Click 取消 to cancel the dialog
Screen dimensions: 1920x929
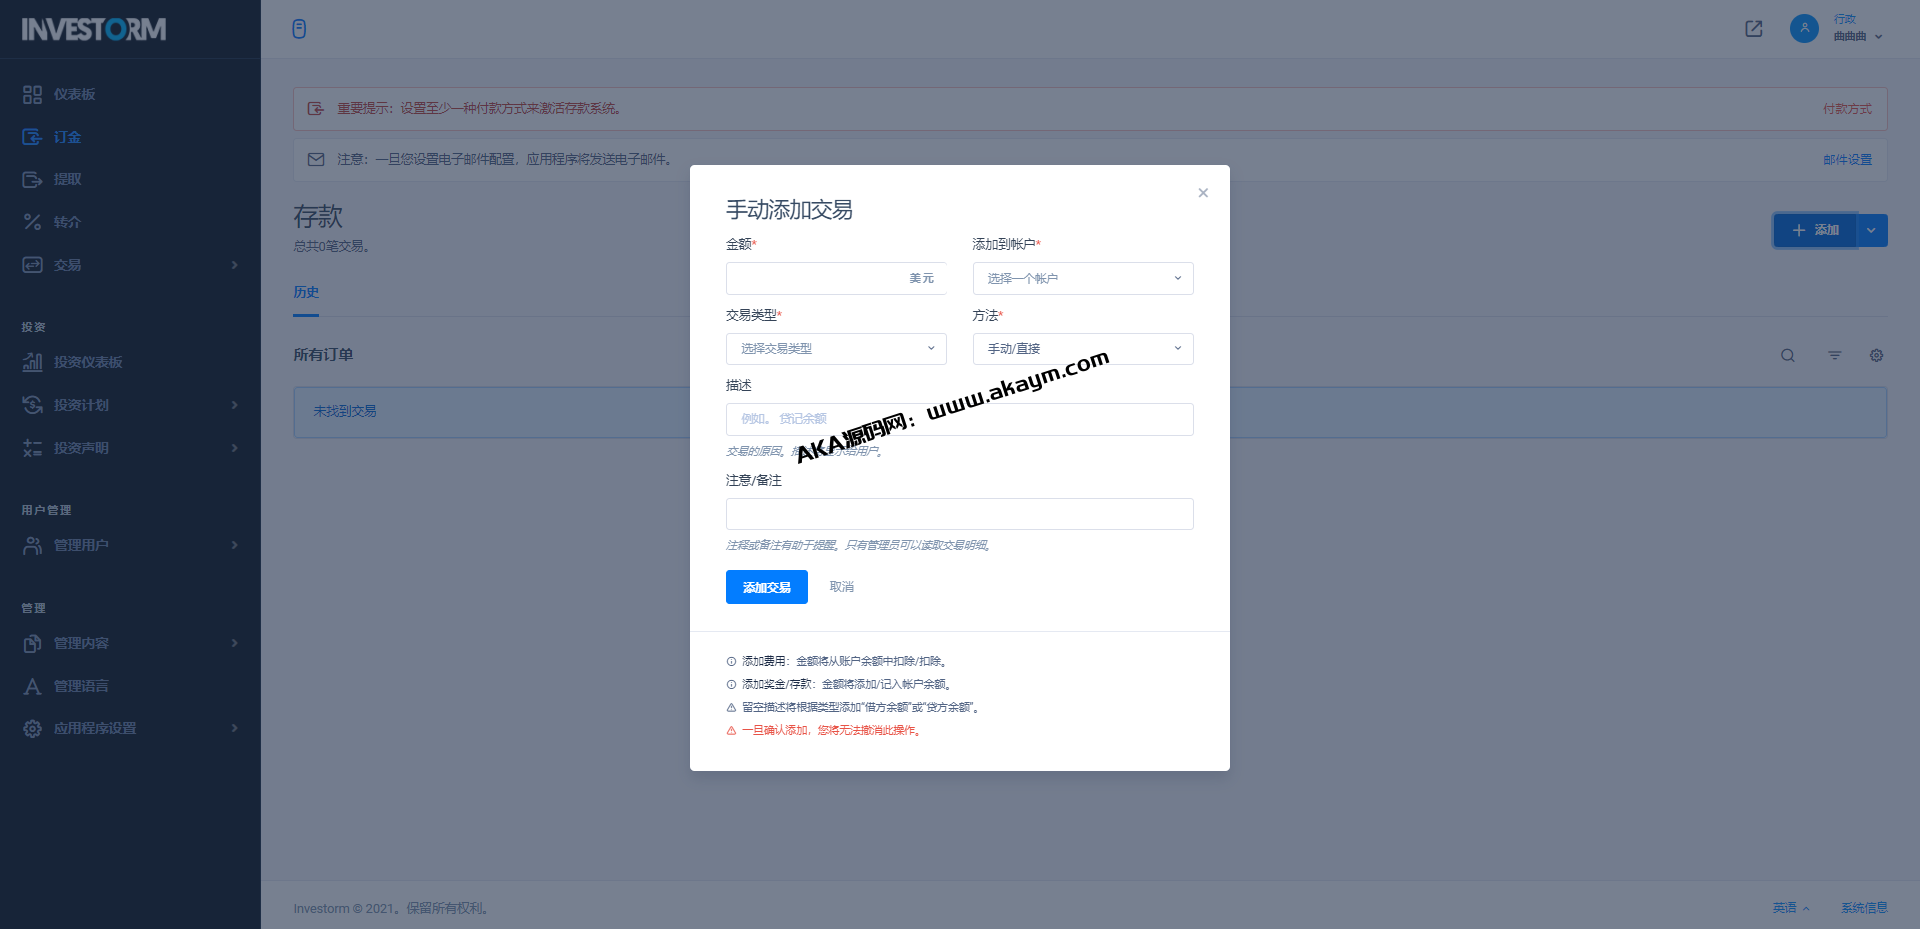click(841, 587)
